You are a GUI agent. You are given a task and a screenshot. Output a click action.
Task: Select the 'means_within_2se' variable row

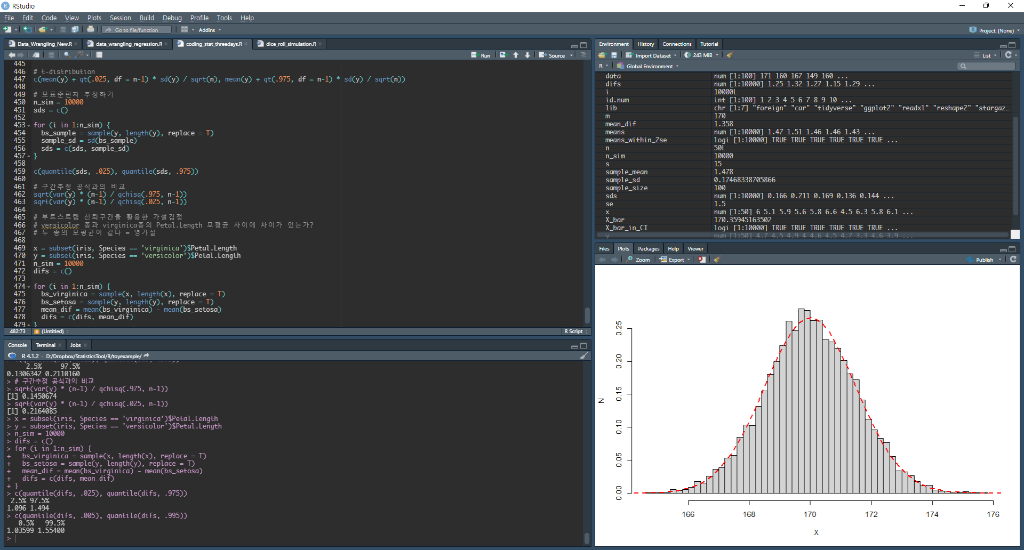tap(804, 140)
